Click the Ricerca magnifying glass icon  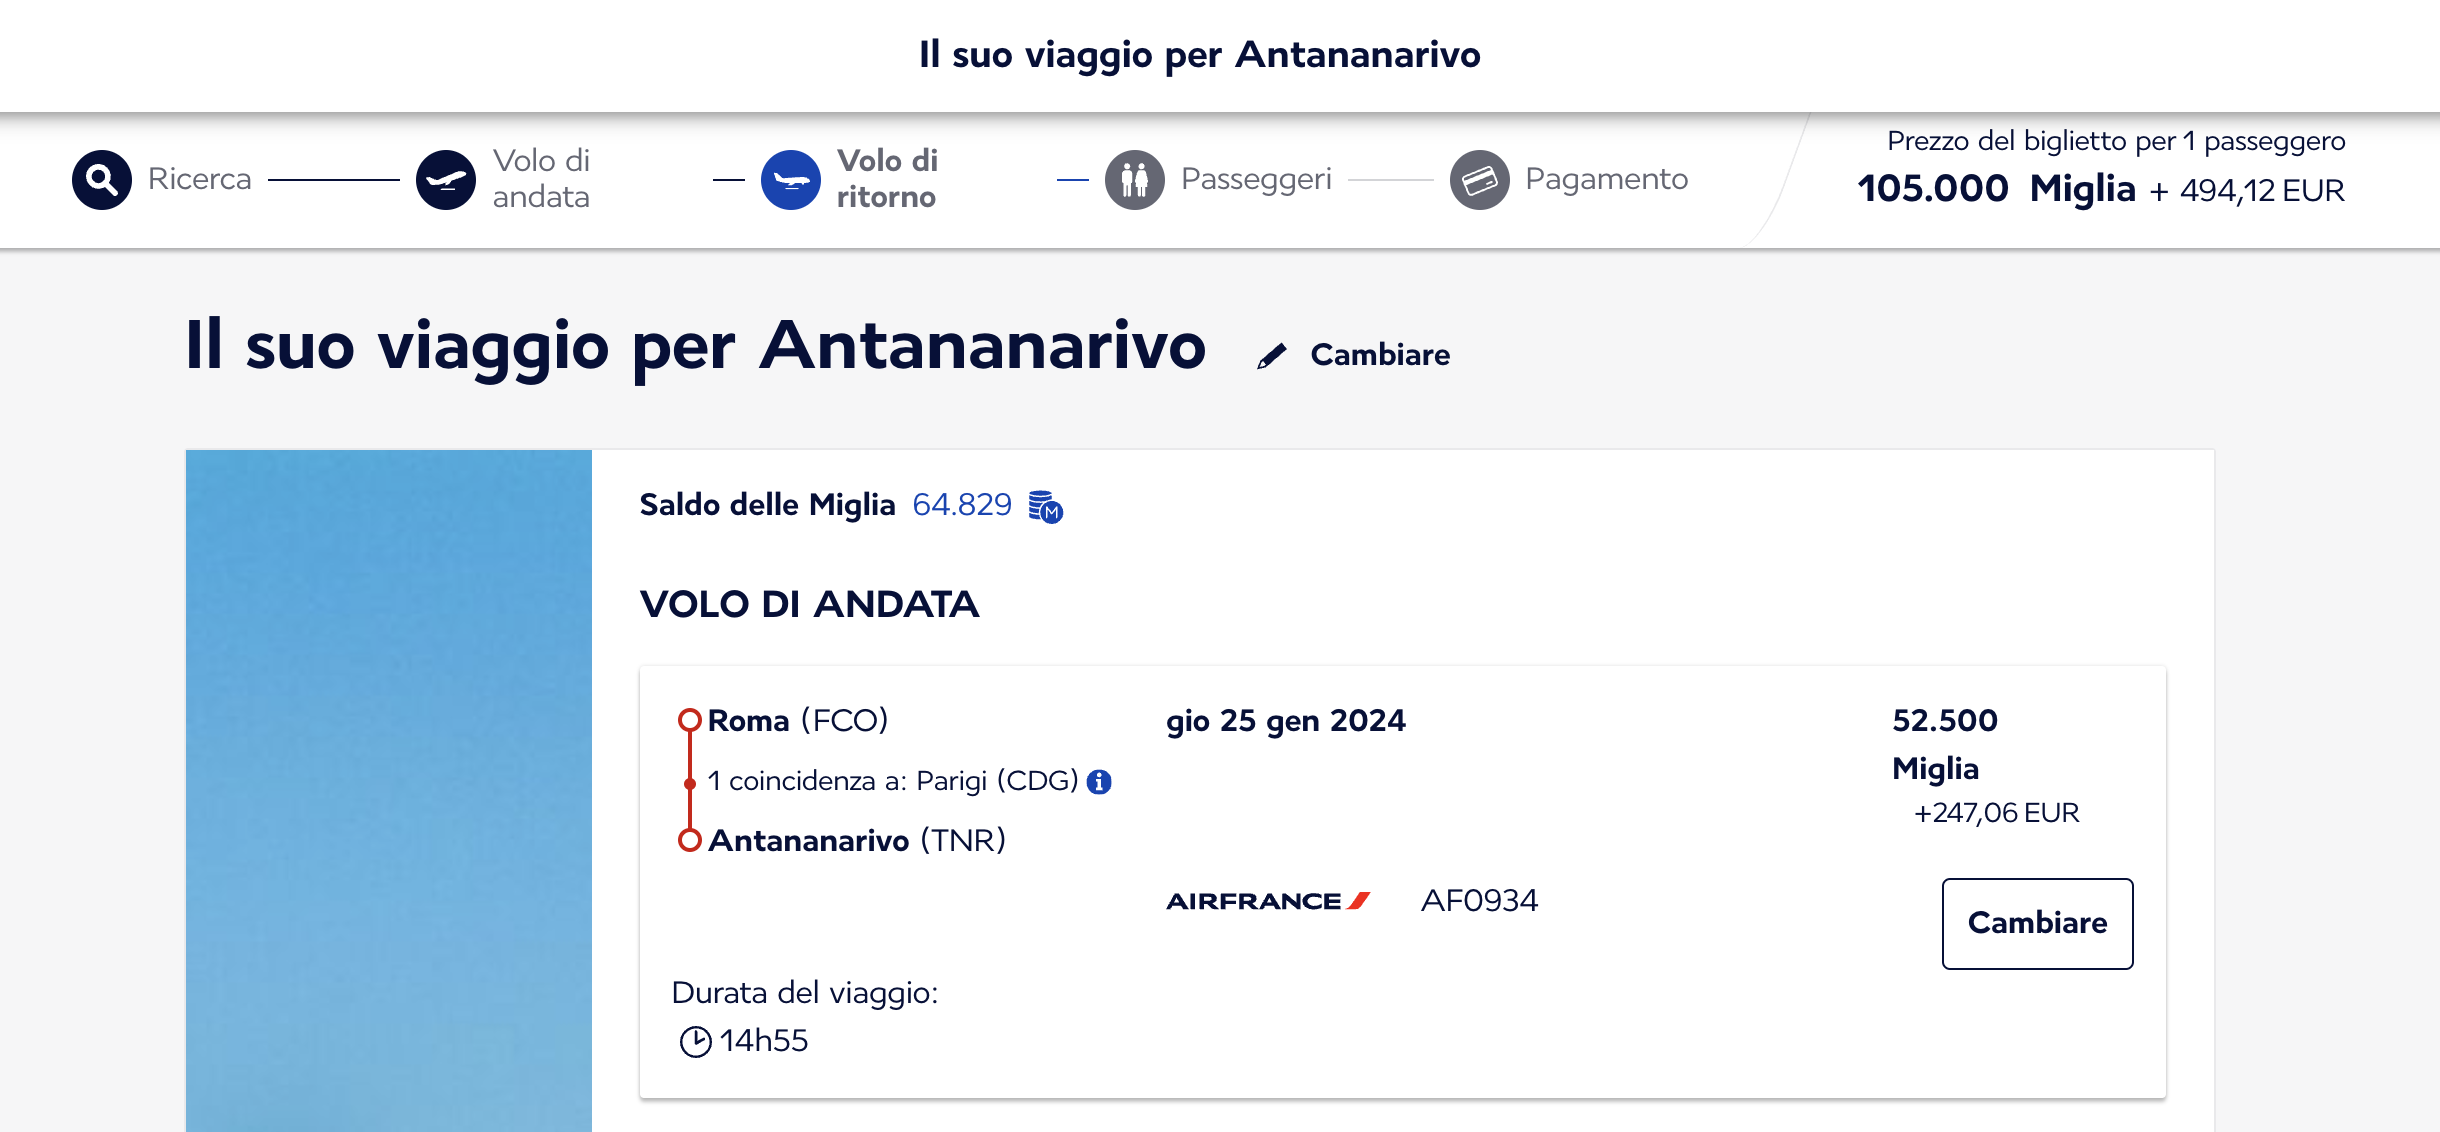coord(102,180)
